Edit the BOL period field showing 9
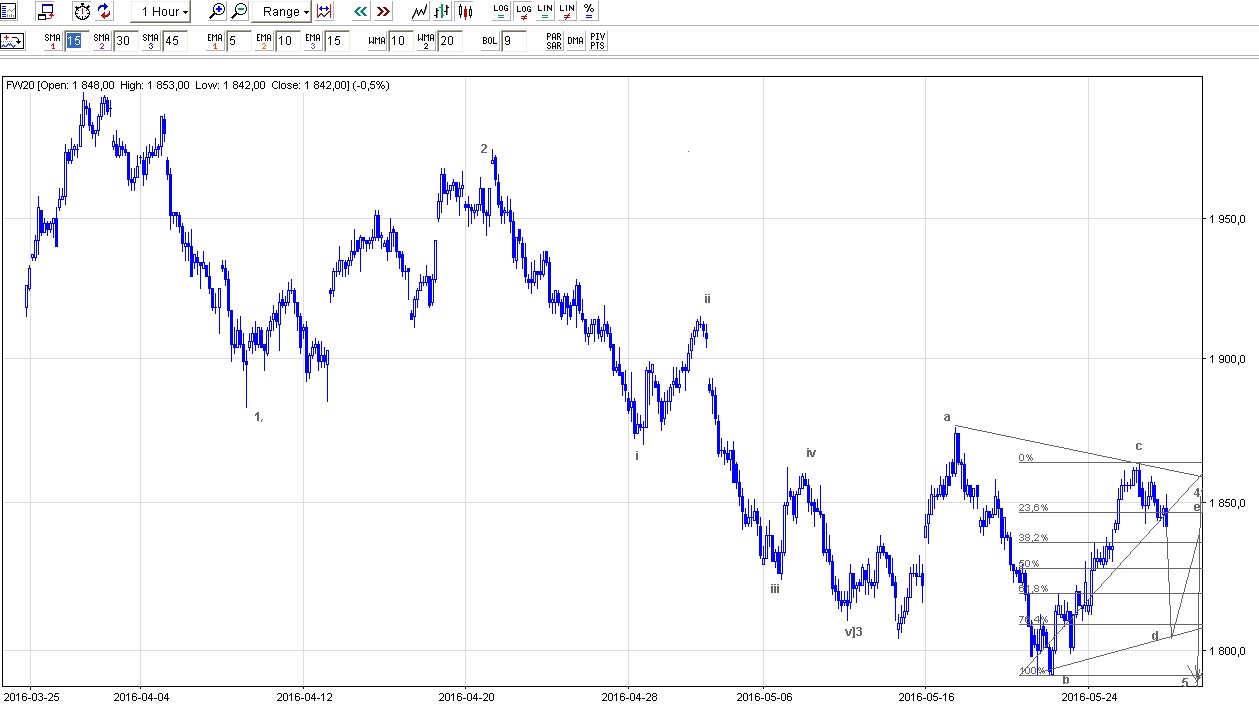Viewport: 1259px width, 709px height. (514, 41)
